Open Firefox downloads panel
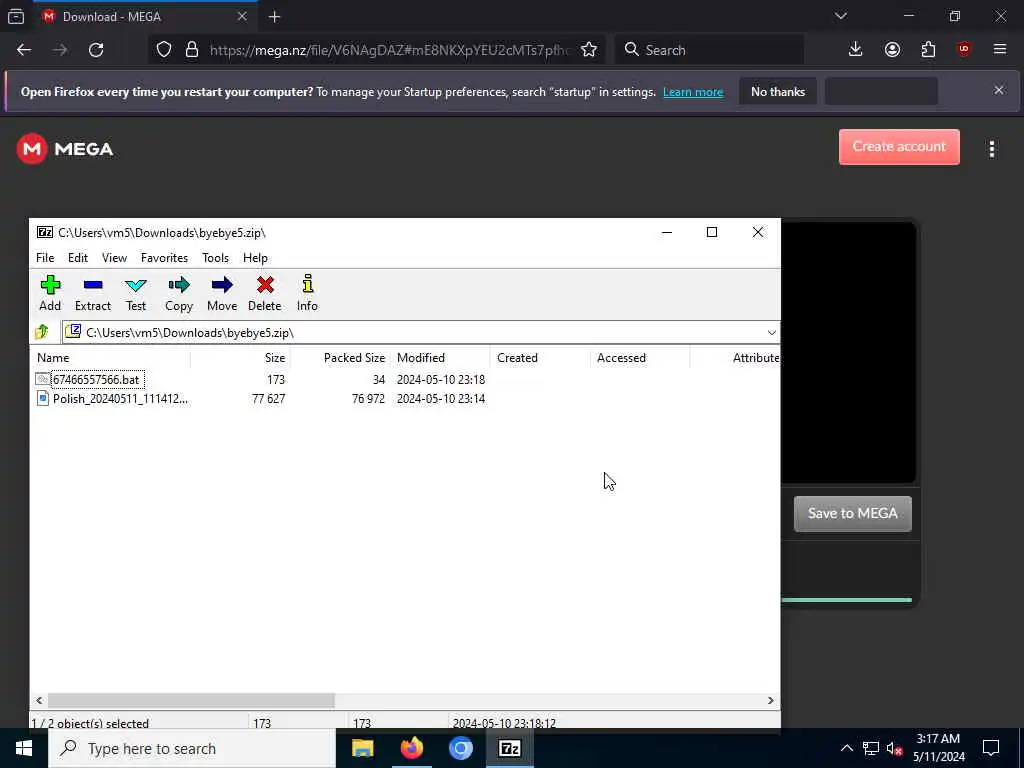This screenshot has height=768, width=1024. click(x=856, y=50)
